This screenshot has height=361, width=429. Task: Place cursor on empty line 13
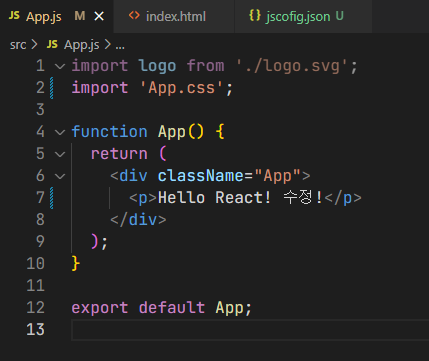tap(250, 330)
